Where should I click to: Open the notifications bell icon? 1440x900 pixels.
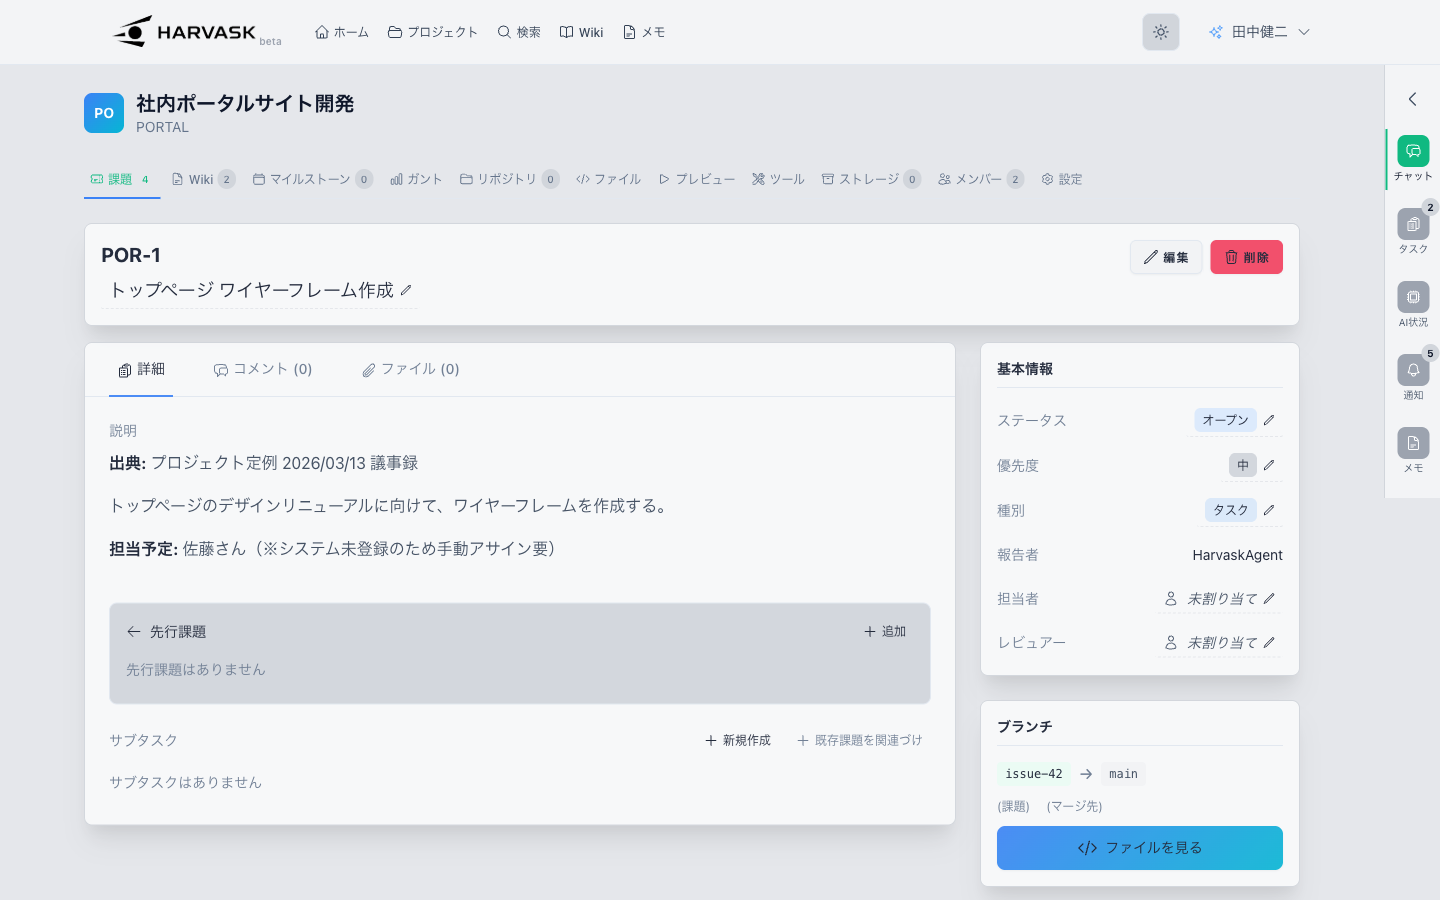(x=1412, y=371)
